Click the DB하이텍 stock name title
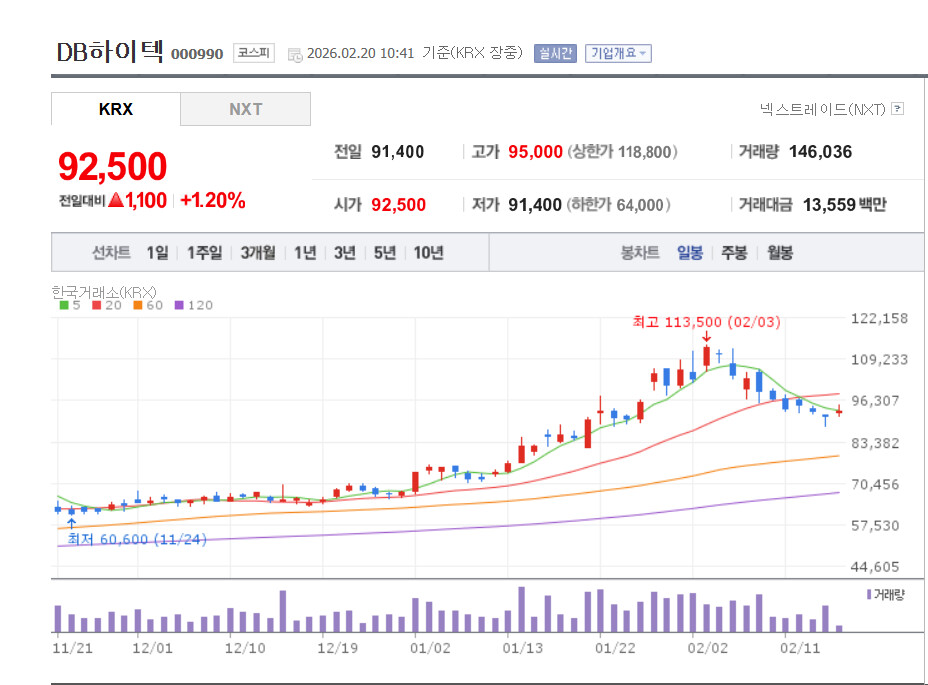 tap(109, 52)
